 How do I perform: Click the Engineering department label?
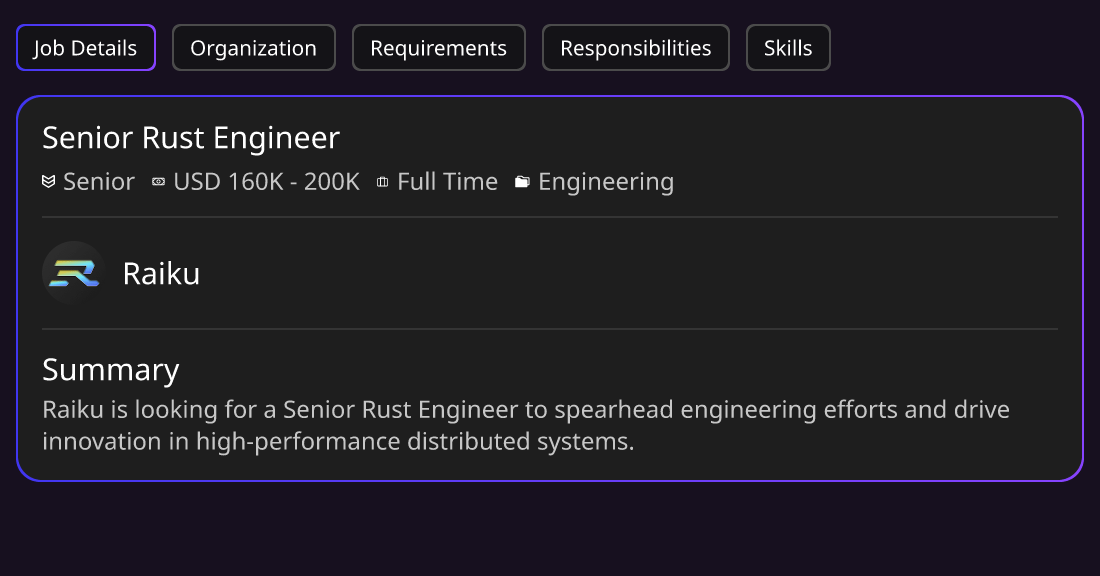pyautogui.click(x=606, y=182)
